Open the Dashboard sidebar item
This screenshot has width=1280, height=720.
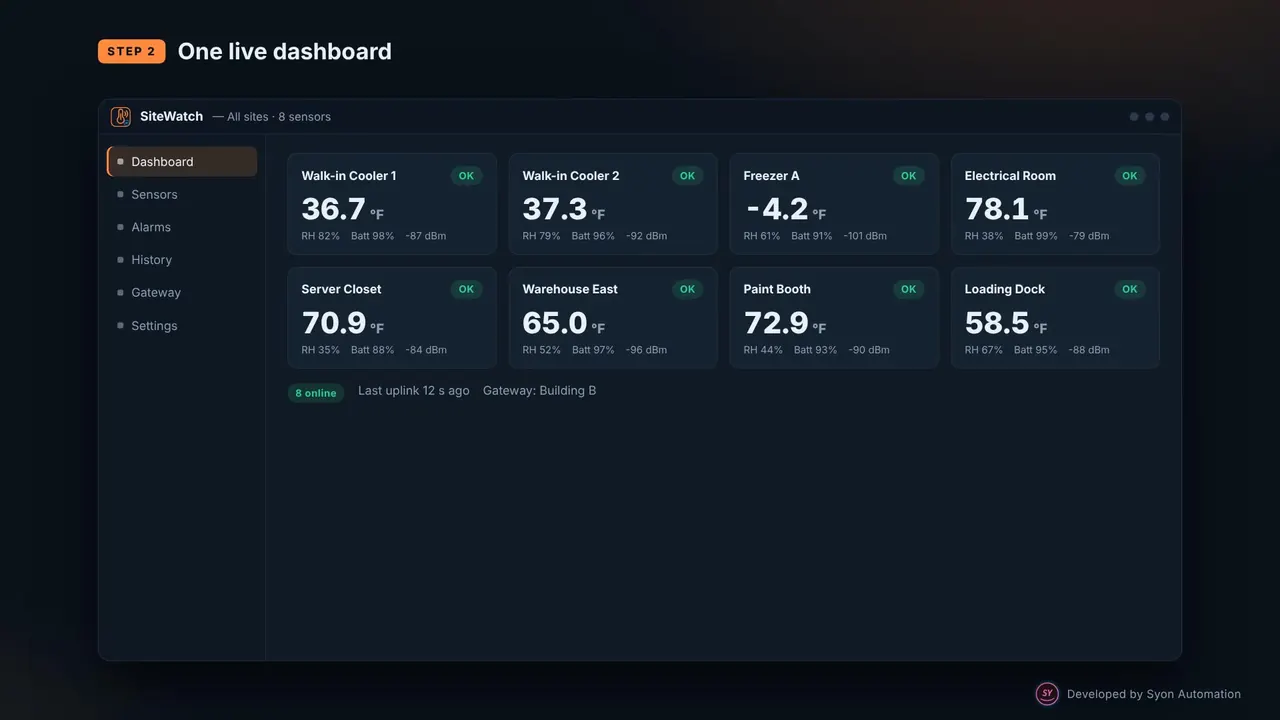[182, 162]
